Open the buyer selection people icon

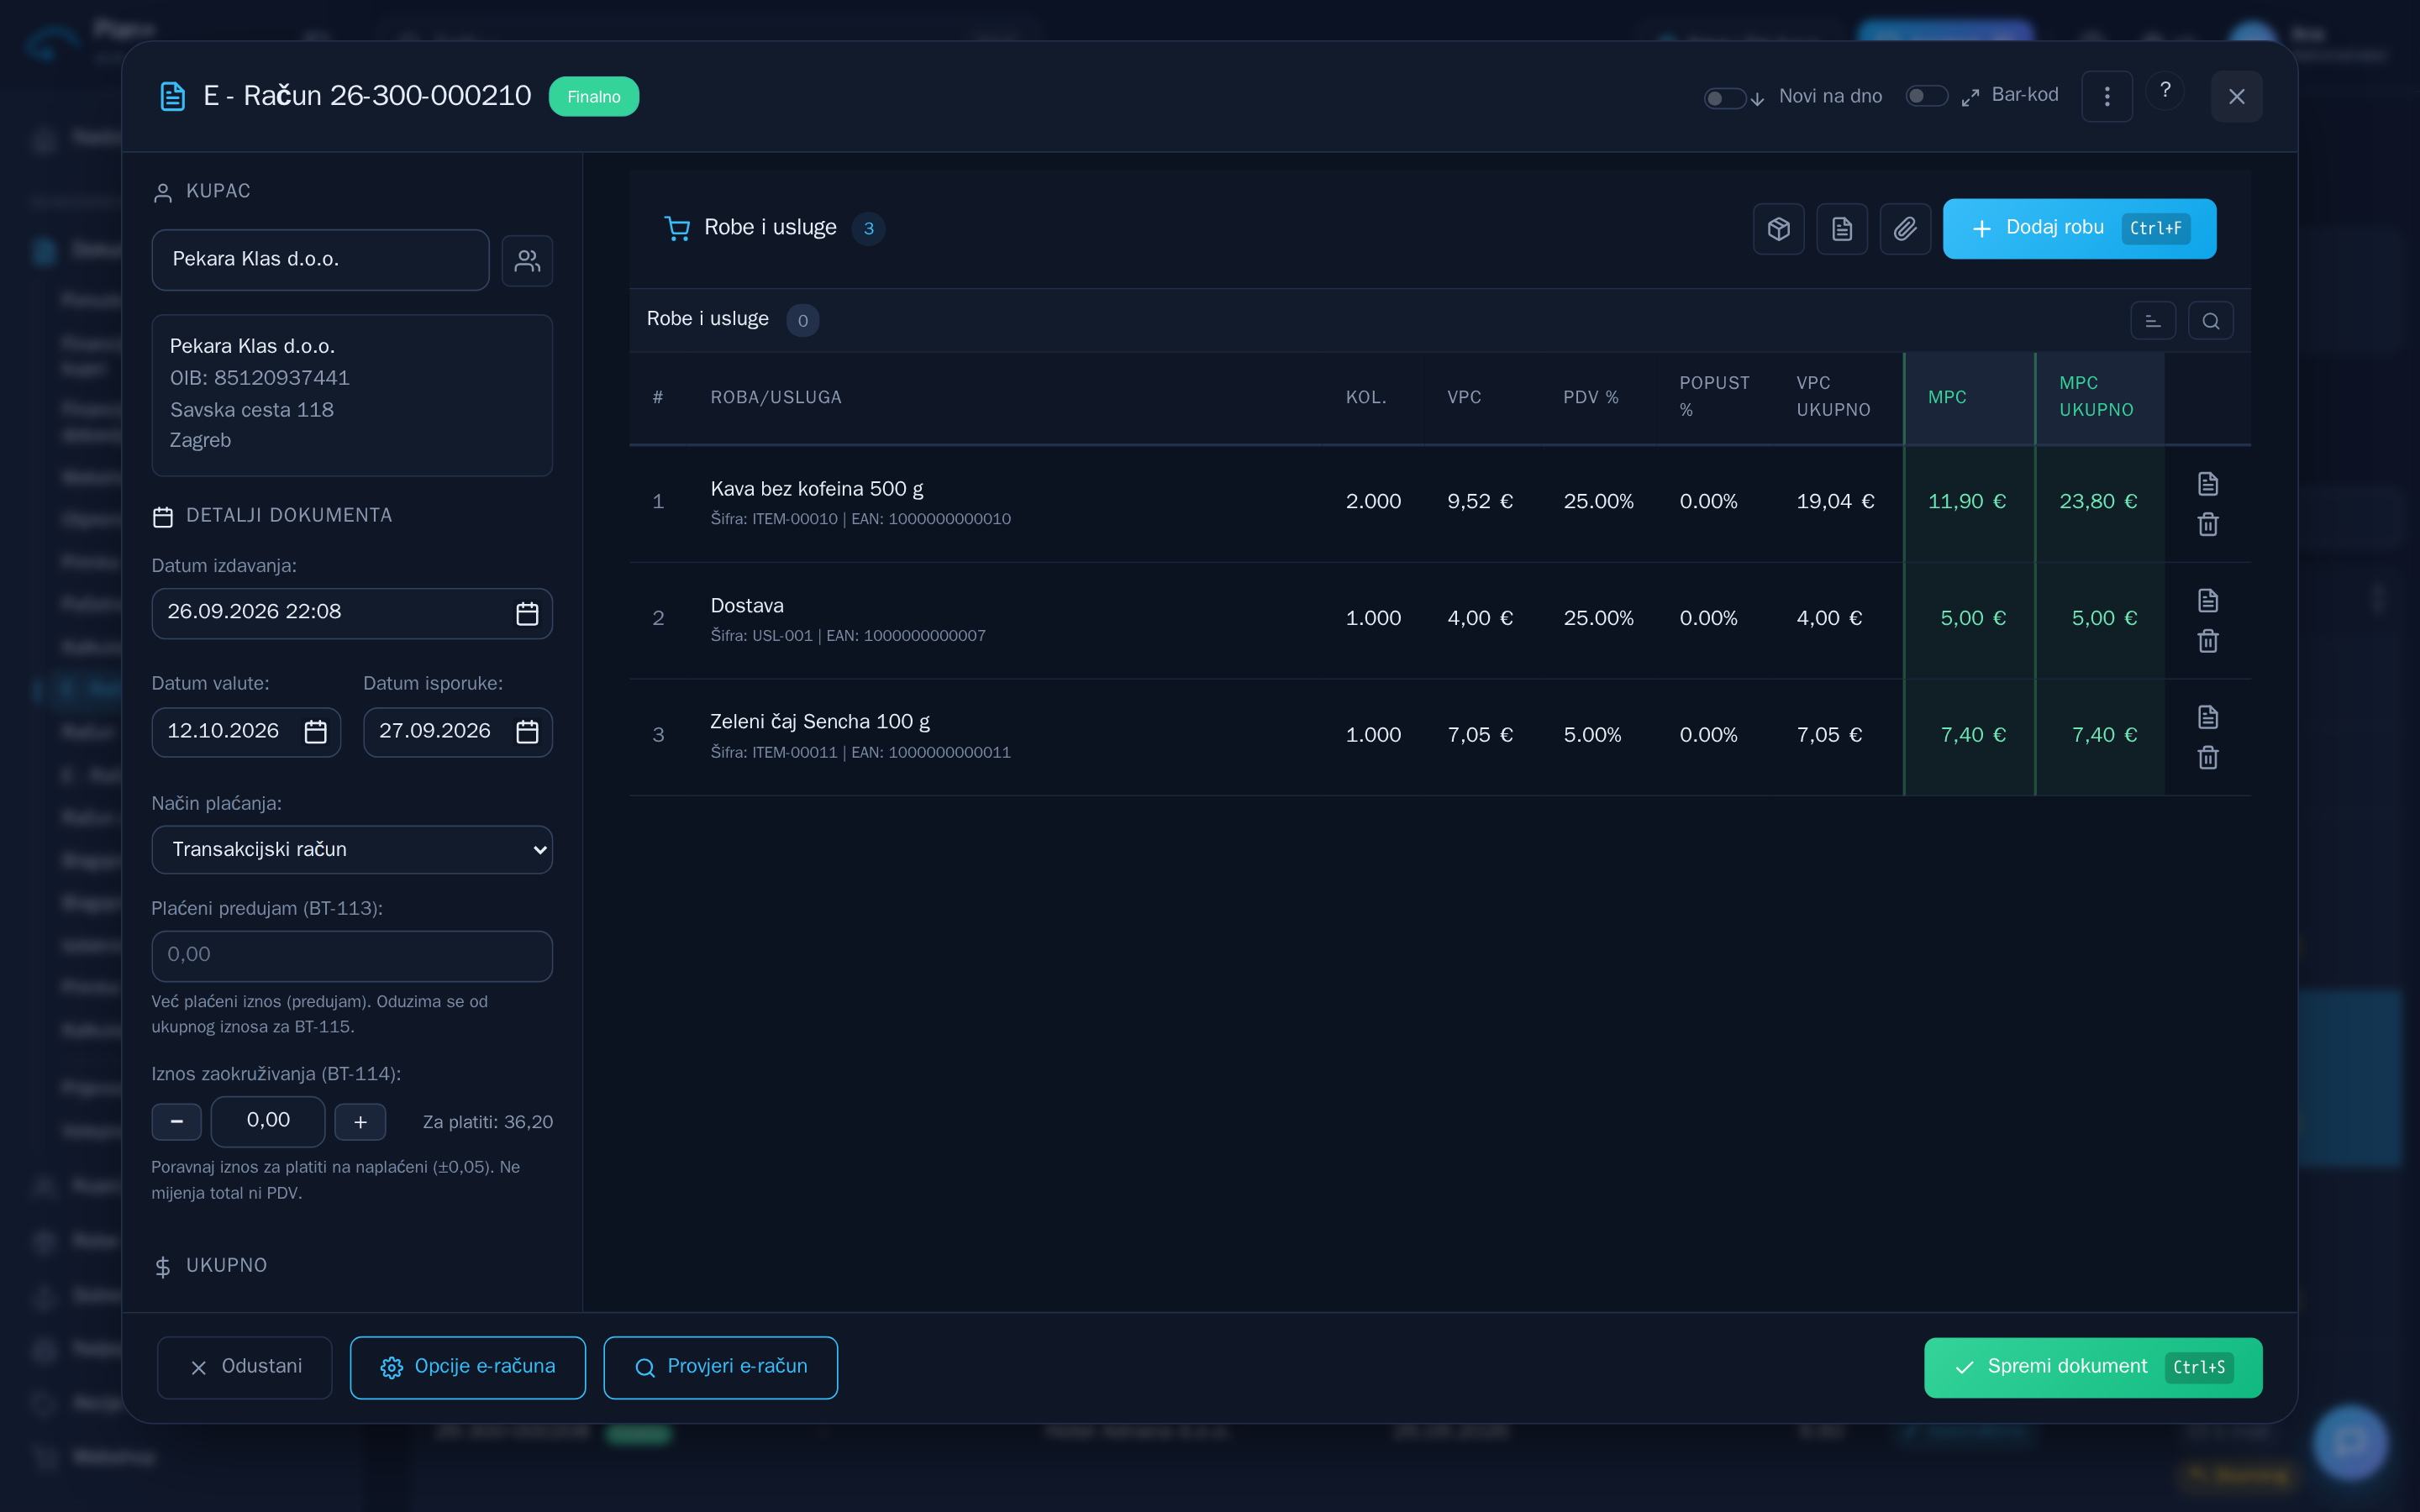[527, 261]
